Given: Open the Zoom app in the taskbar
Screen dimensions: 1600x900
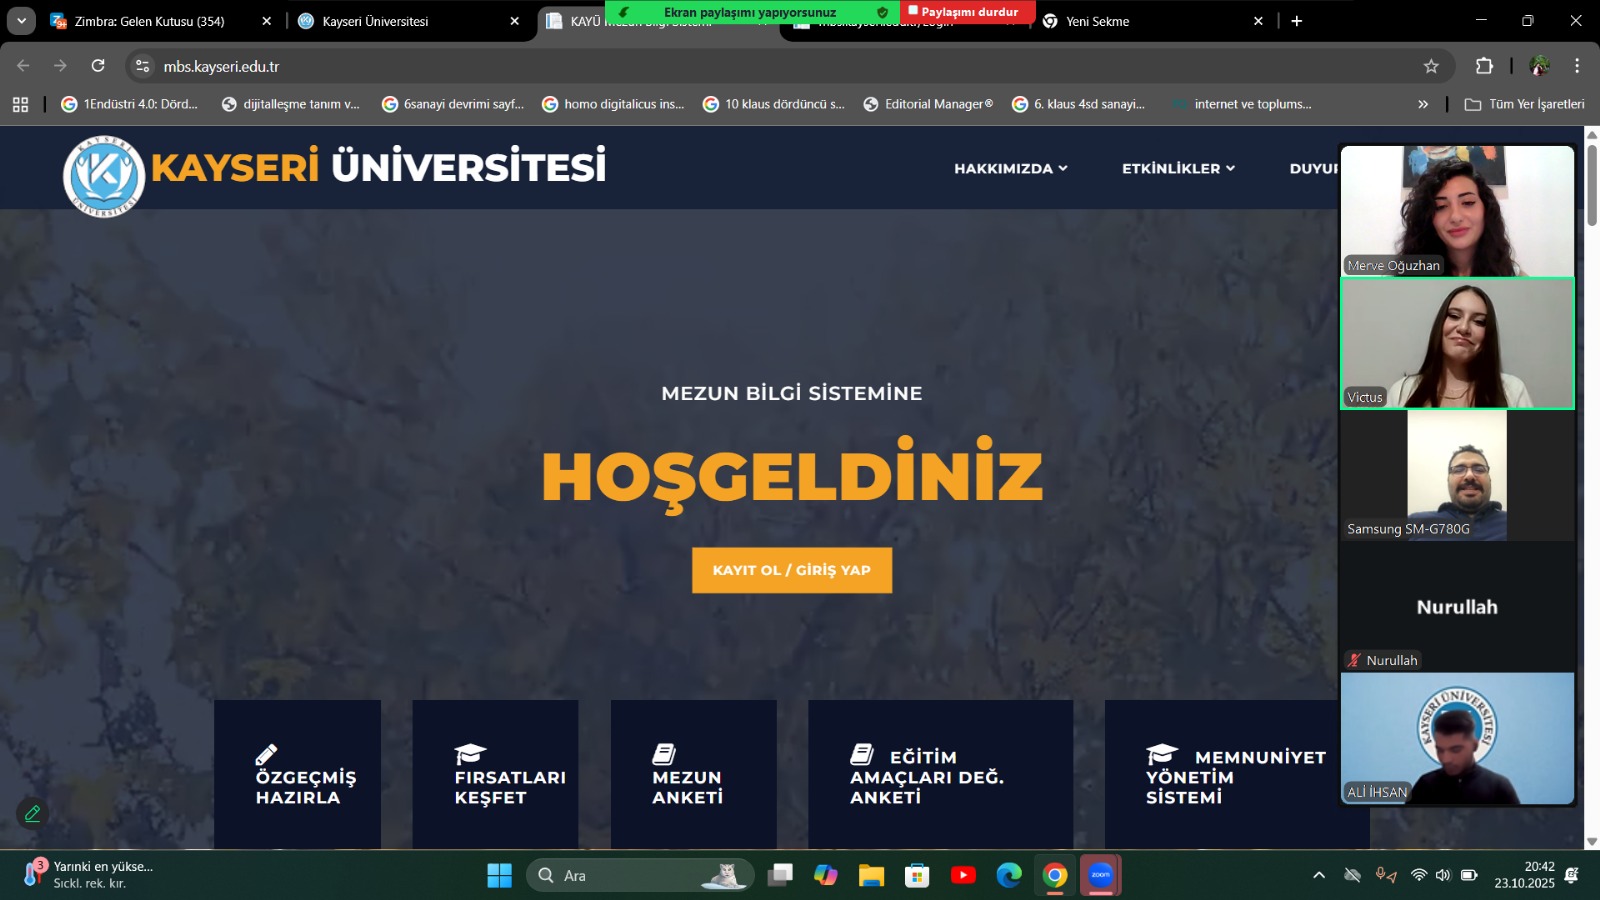Looking at the screenshot, I should [x=1100, y=875].
